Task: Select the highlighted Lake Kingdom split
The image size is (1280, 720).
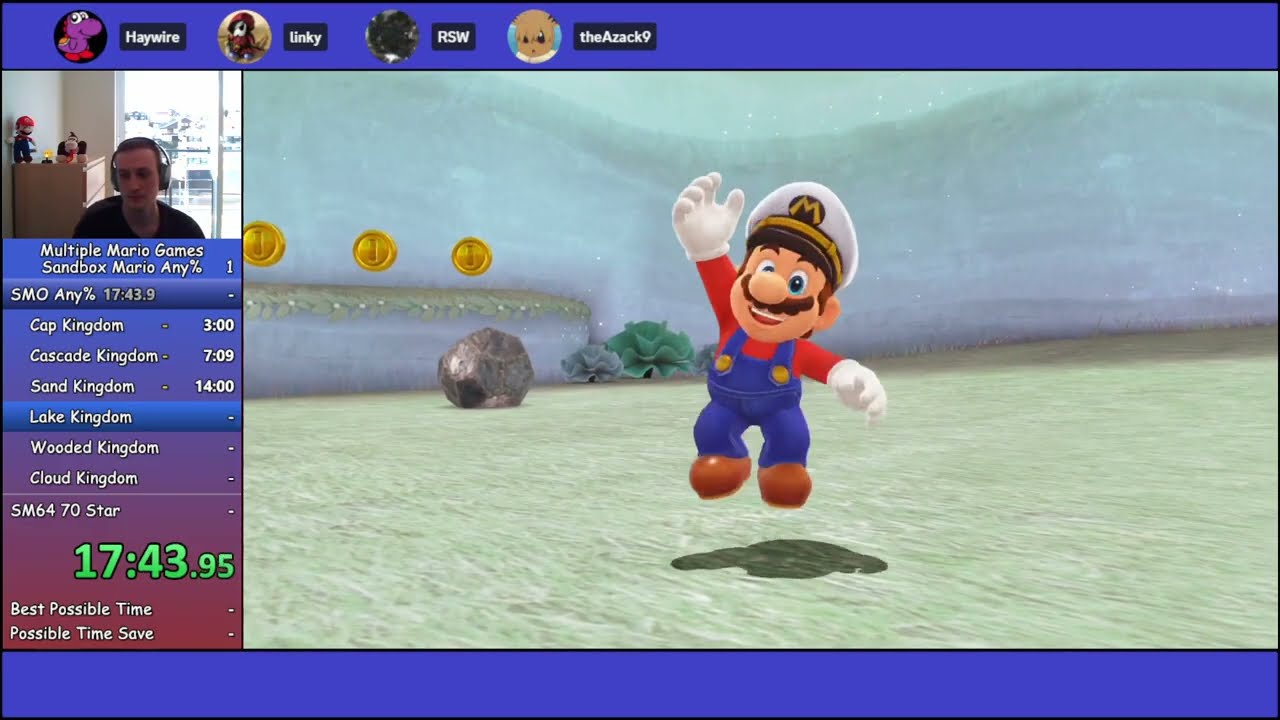Action: point(121,417)
